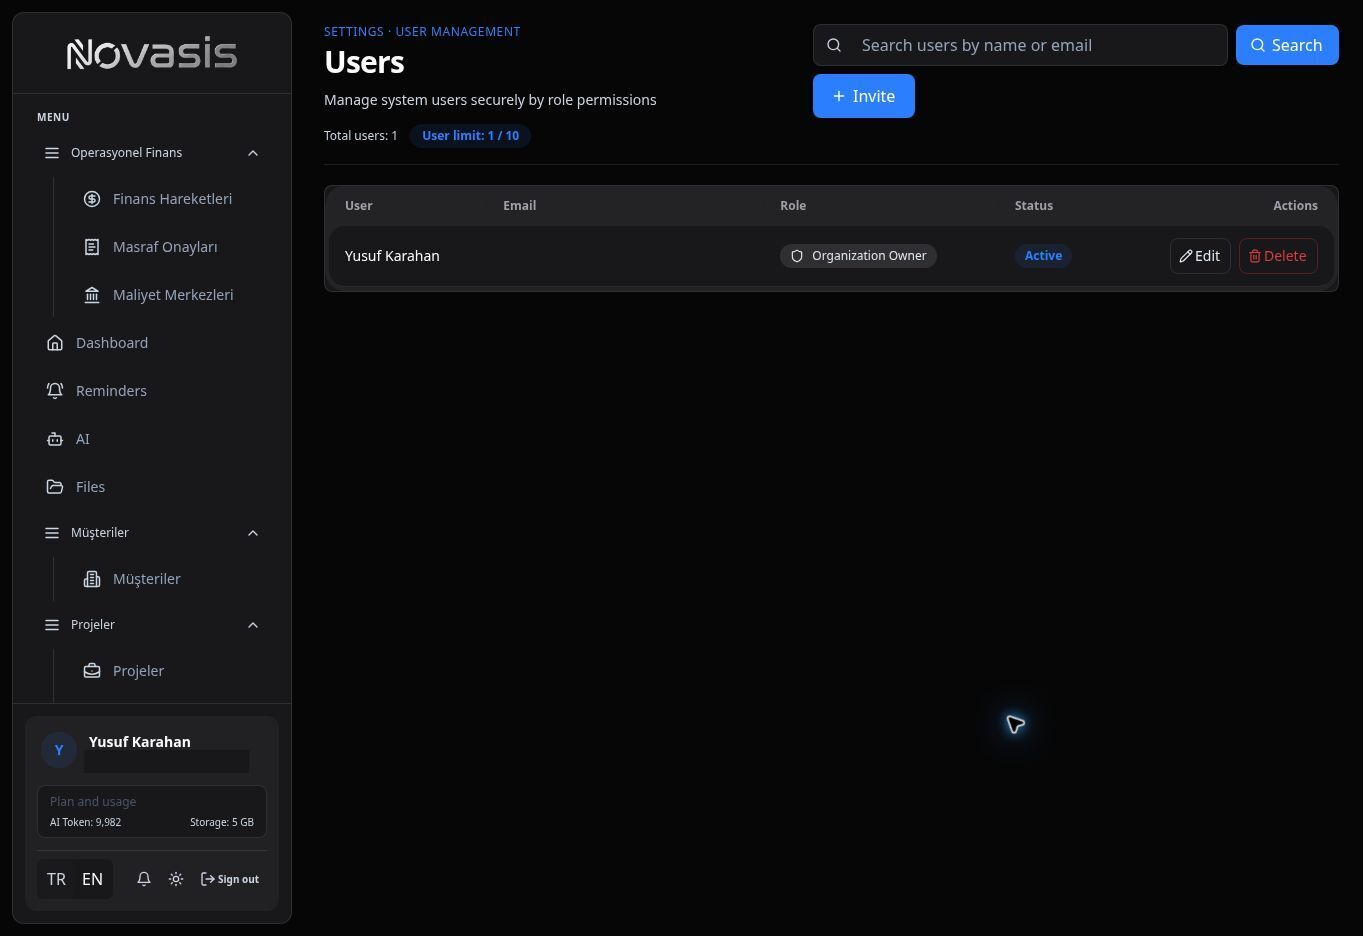Click the Maliyet Merkezleri bank icon
1363x936 pixels.
click(x=92, y=295)
